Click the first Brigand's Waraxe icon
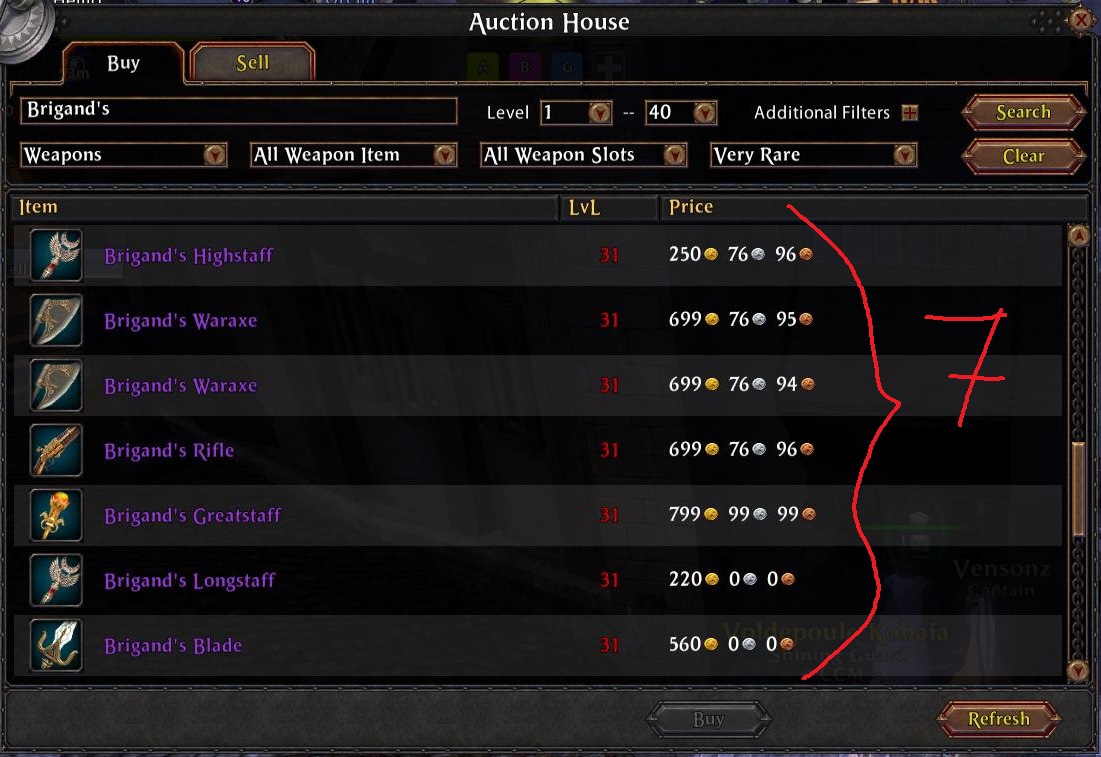This screenshot has width=1101, height=757. [x=56, y=320]
